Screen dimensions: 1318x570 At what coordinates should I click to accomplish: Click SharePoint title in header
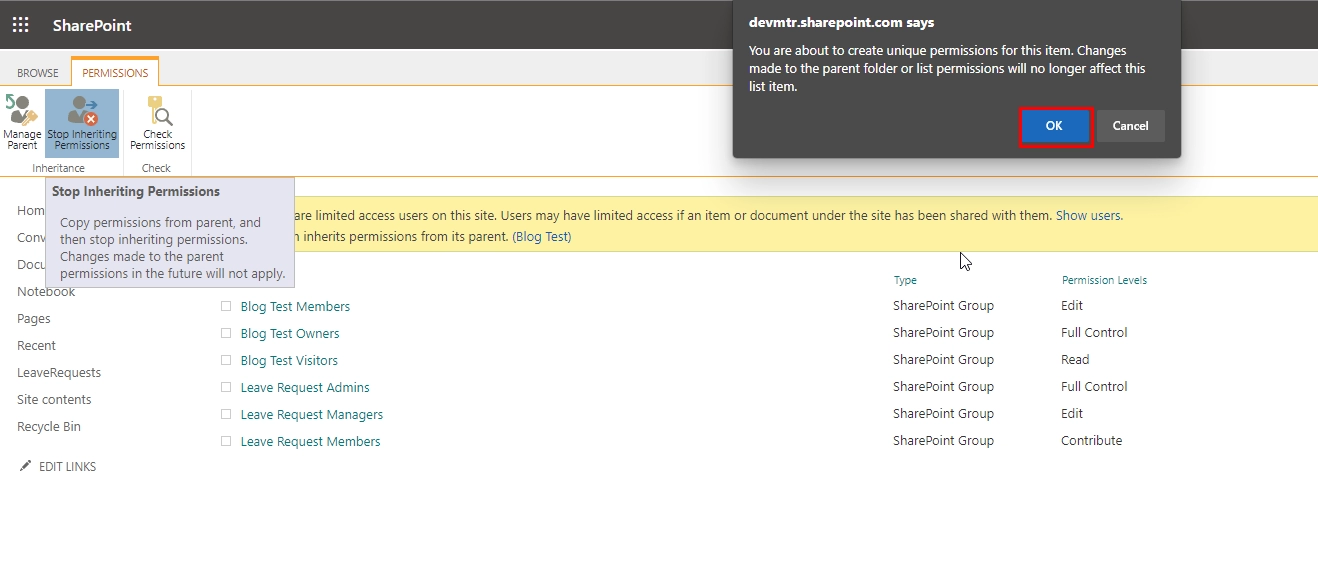click(92, 25)
